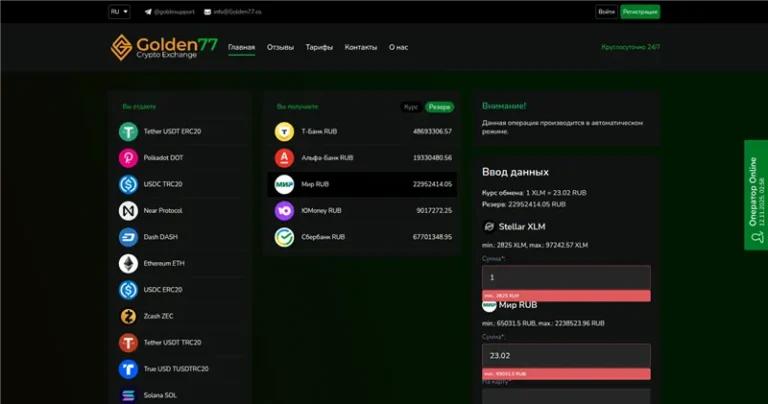This screenshot has height=404, width=768.
Task: Select the Polkadot DOT icon
Action: (x=128, y=158)
